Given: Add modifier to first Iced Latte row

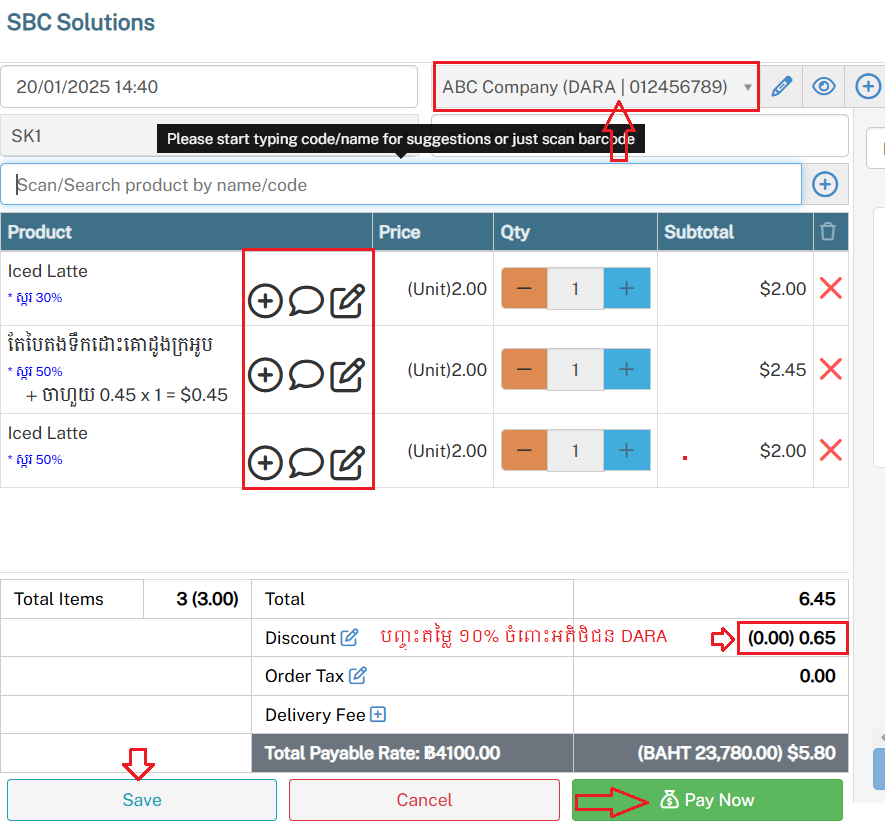Looking at the screenshot, I should pos(265,300).
